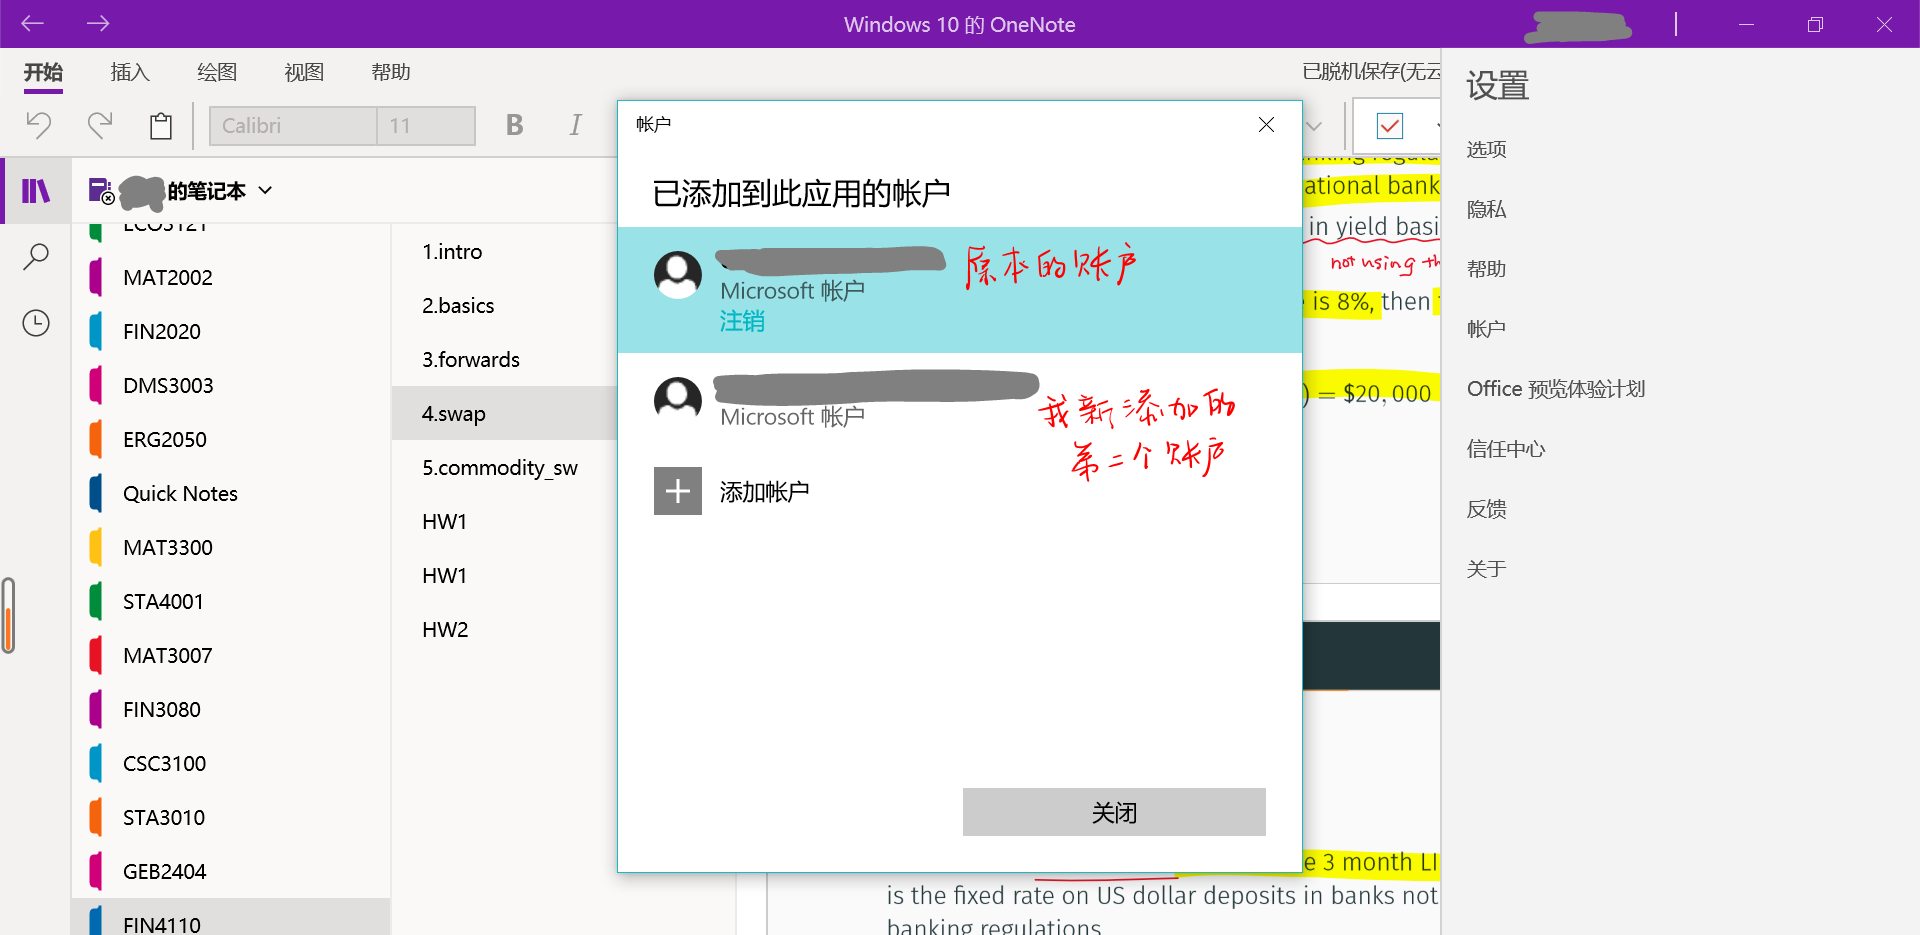The width and height of the screenshot is (1920, 935).
Task: Click the back arrow in title bar
Action: click(32, 23)
